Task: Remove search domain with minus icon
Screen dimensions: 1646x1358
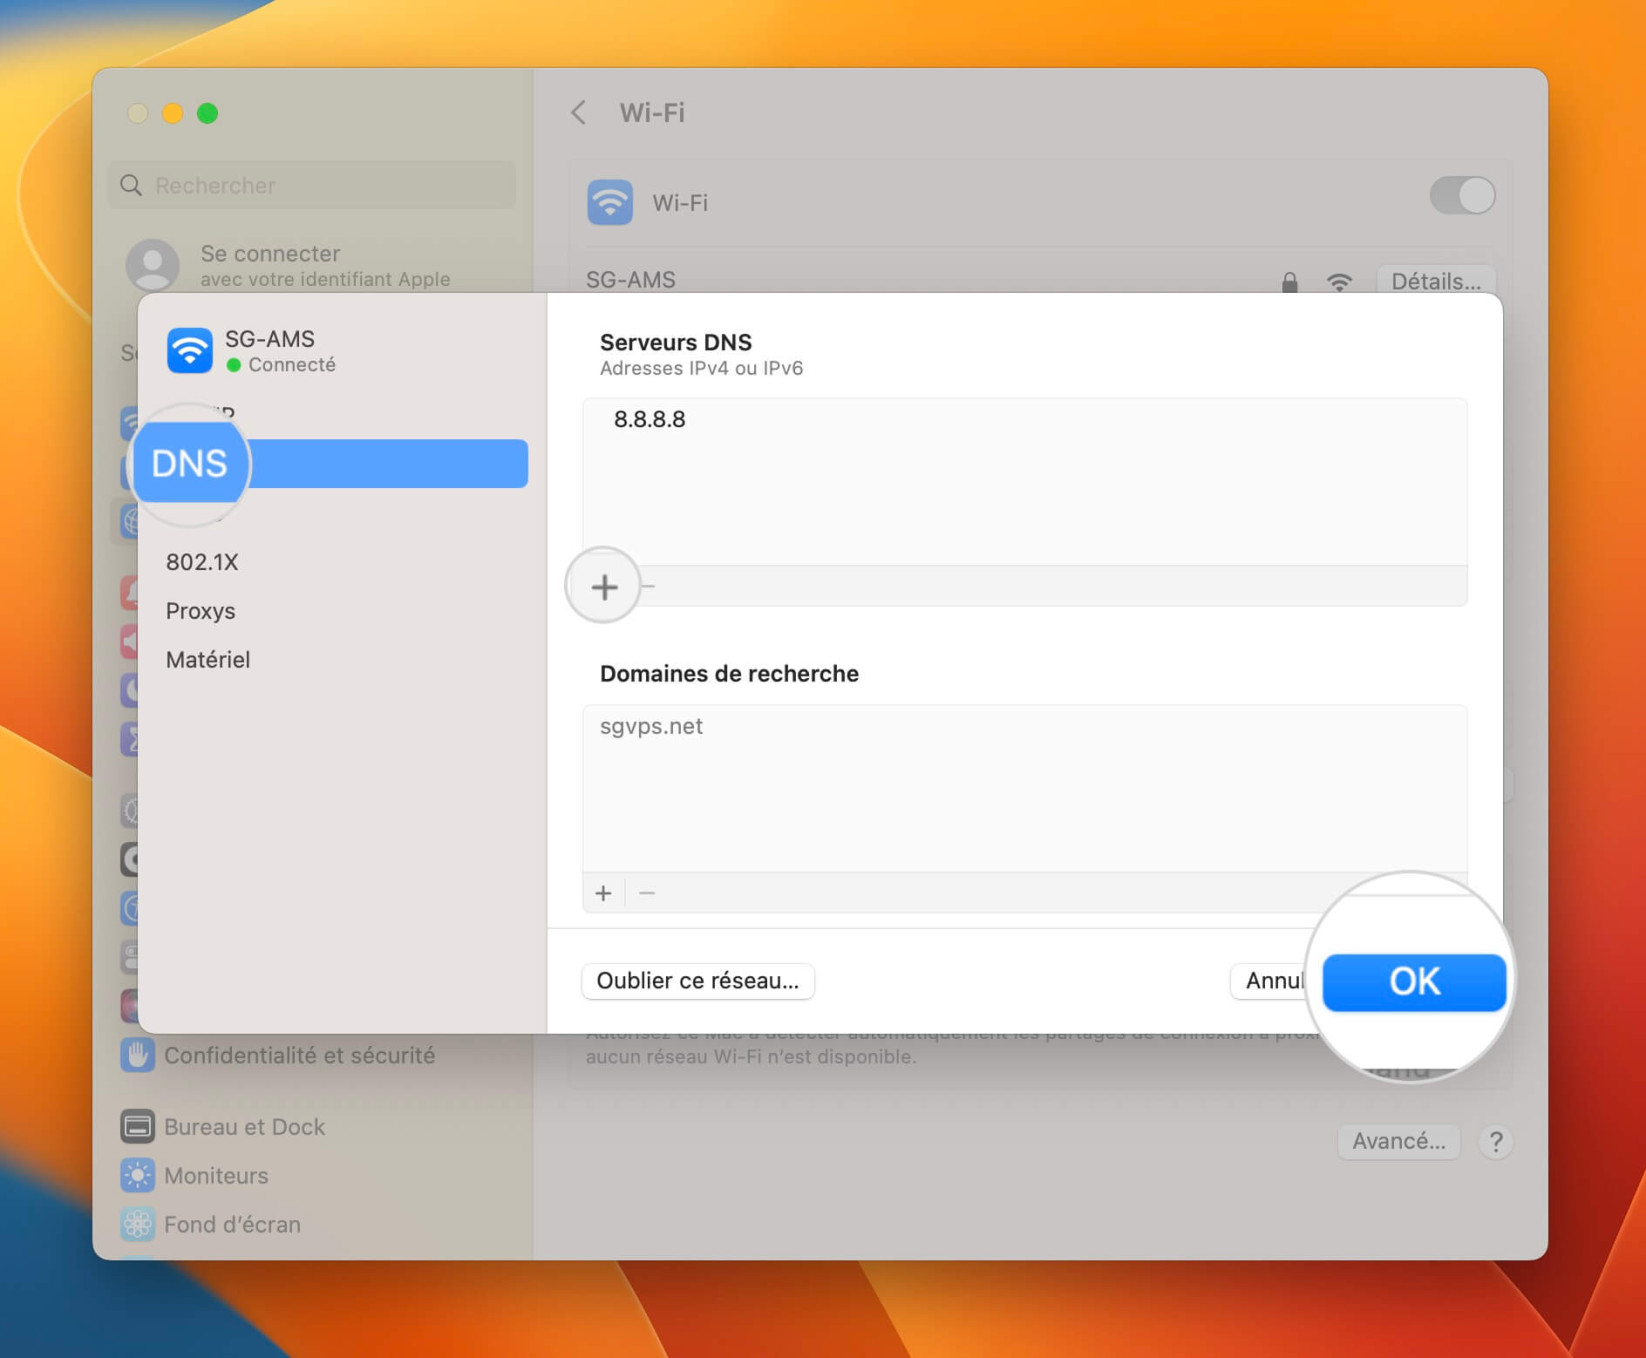Action: click(x=647, y=893)
